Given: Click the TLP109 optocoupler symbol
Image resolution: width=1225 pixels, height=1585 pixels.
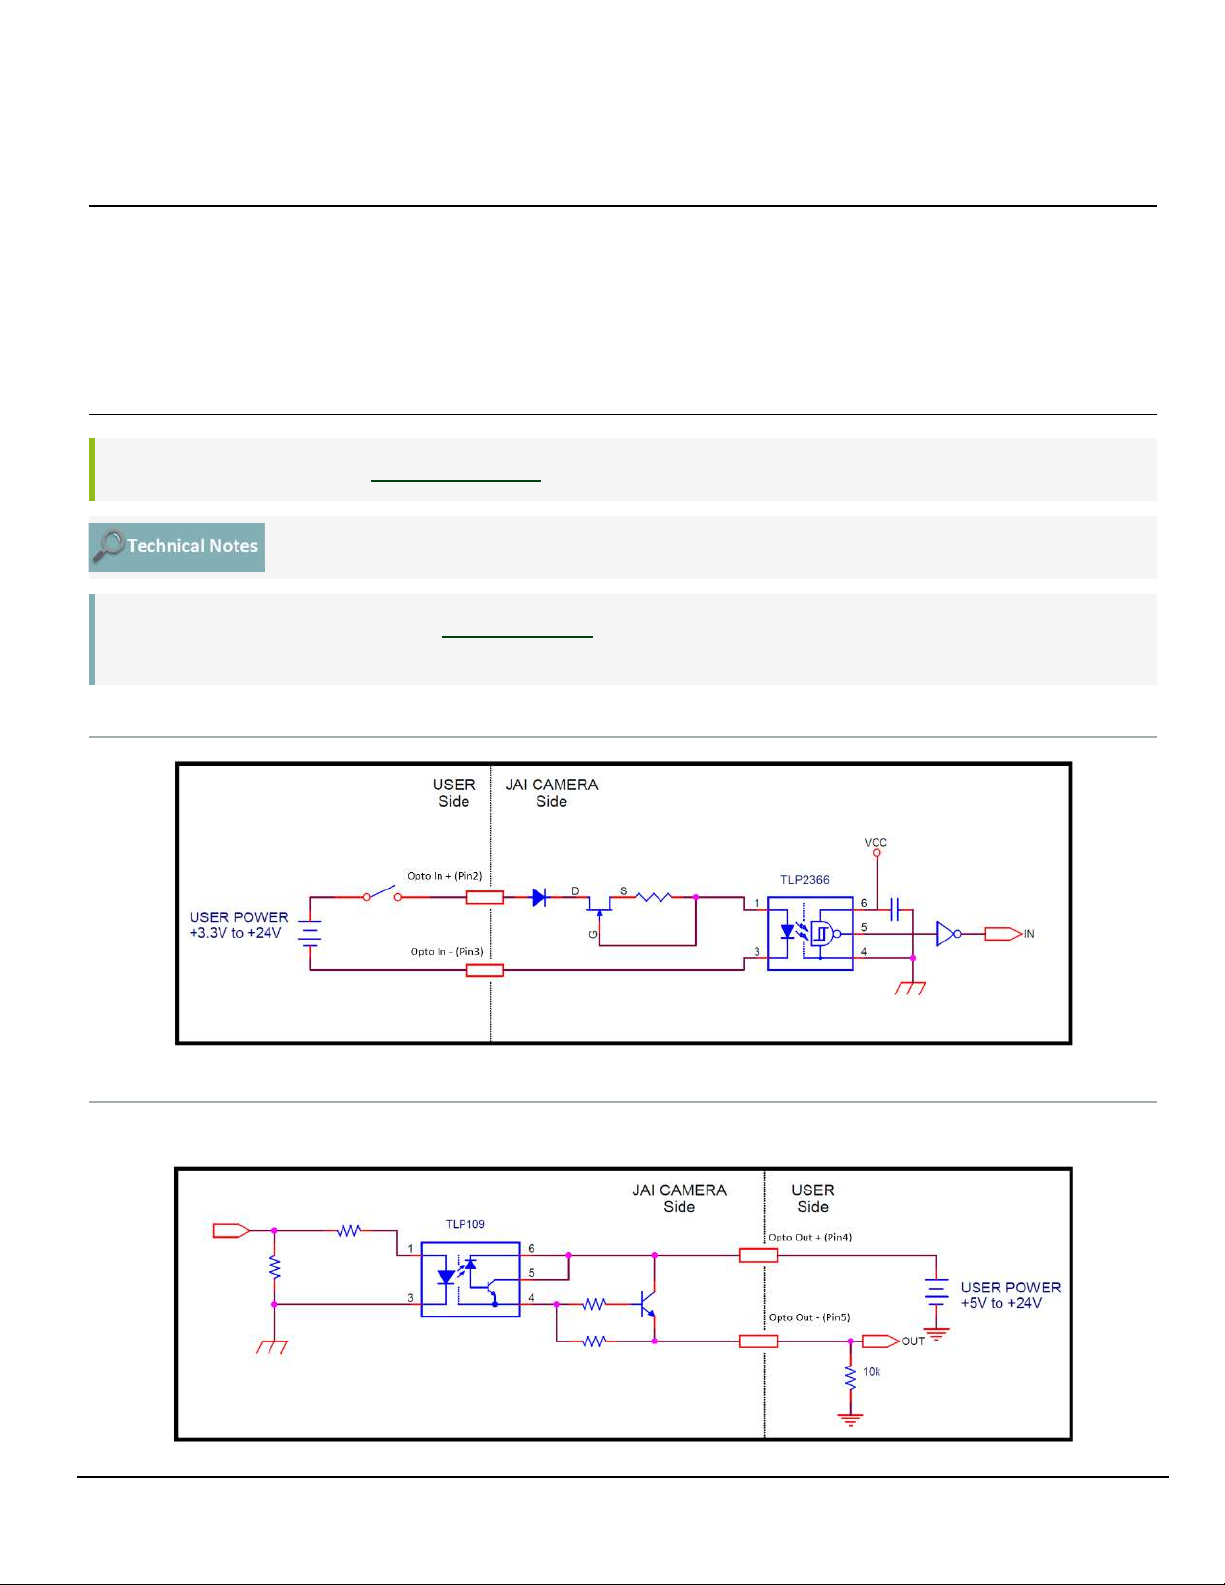Looking at the screenshot, I should click(x=470, y=1279).
